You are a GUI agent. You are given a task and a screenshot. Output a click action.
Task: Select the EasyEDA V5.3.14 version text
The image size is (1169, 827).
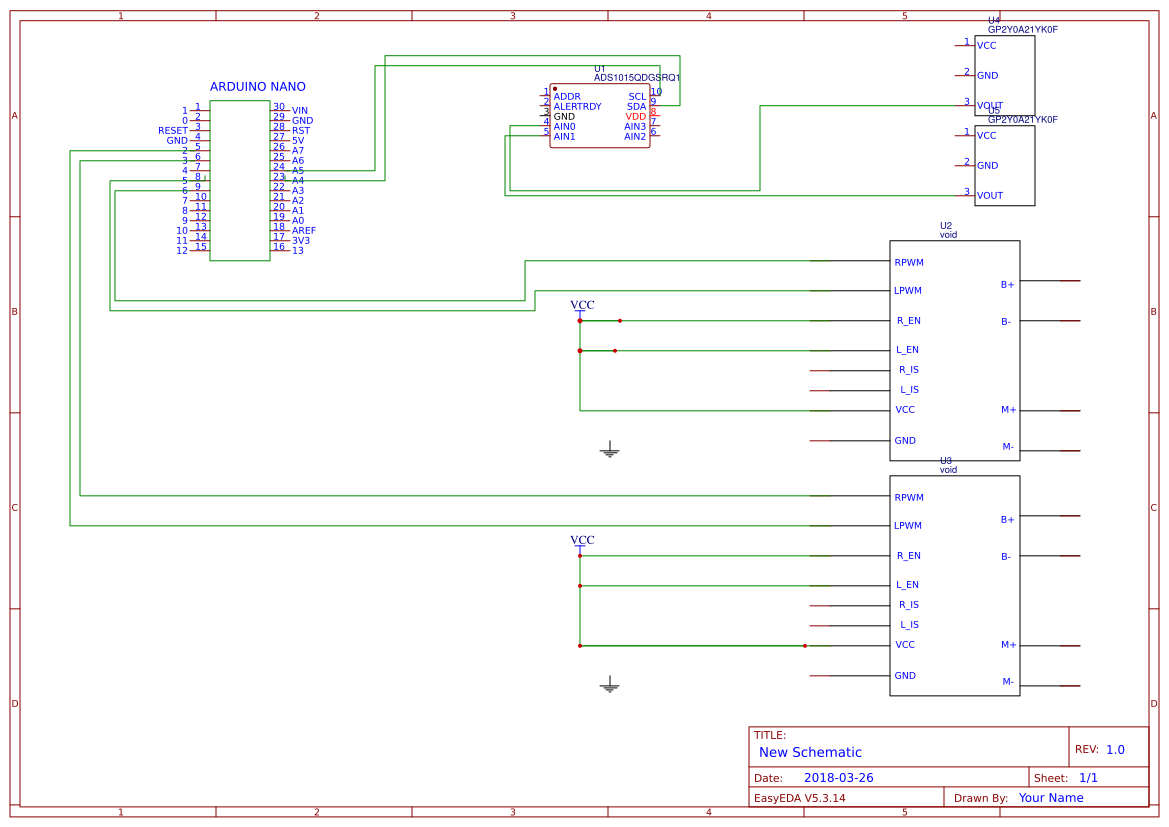point(800,798)
